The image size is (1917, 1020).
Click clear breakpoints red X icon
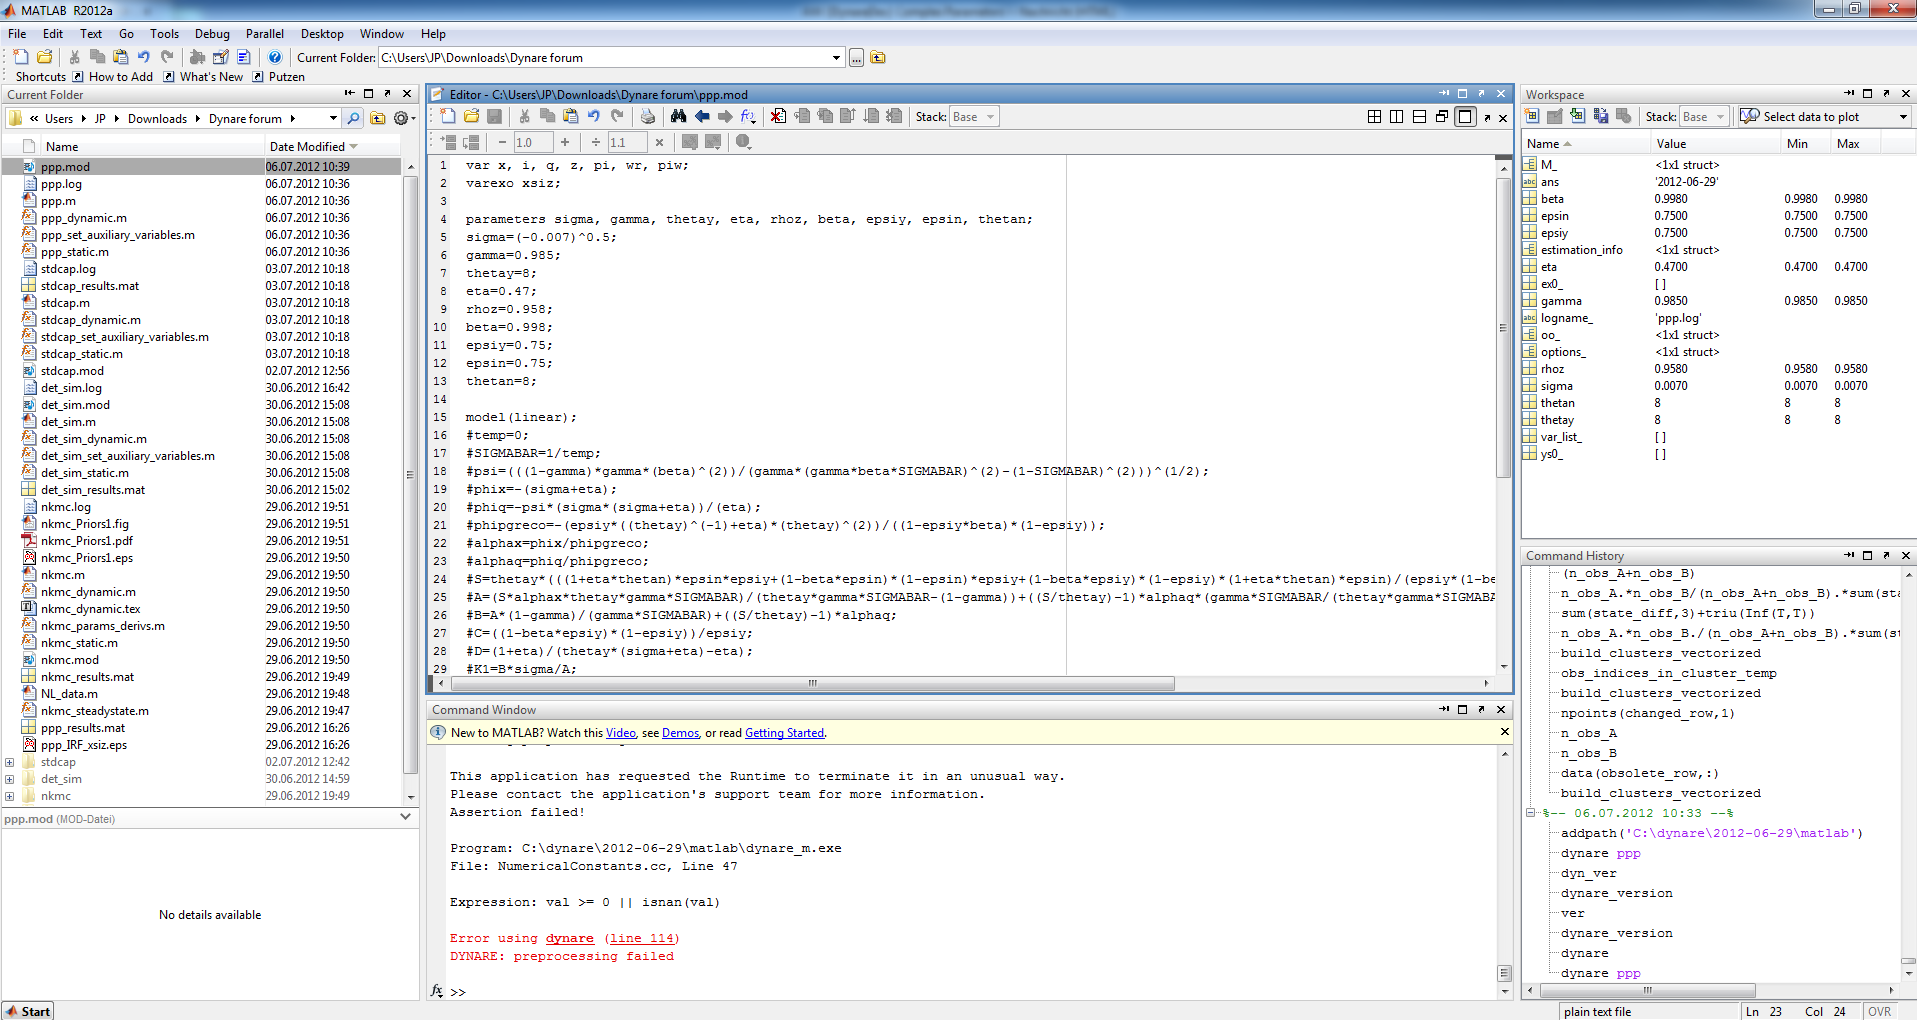click(x=778, y=117)
